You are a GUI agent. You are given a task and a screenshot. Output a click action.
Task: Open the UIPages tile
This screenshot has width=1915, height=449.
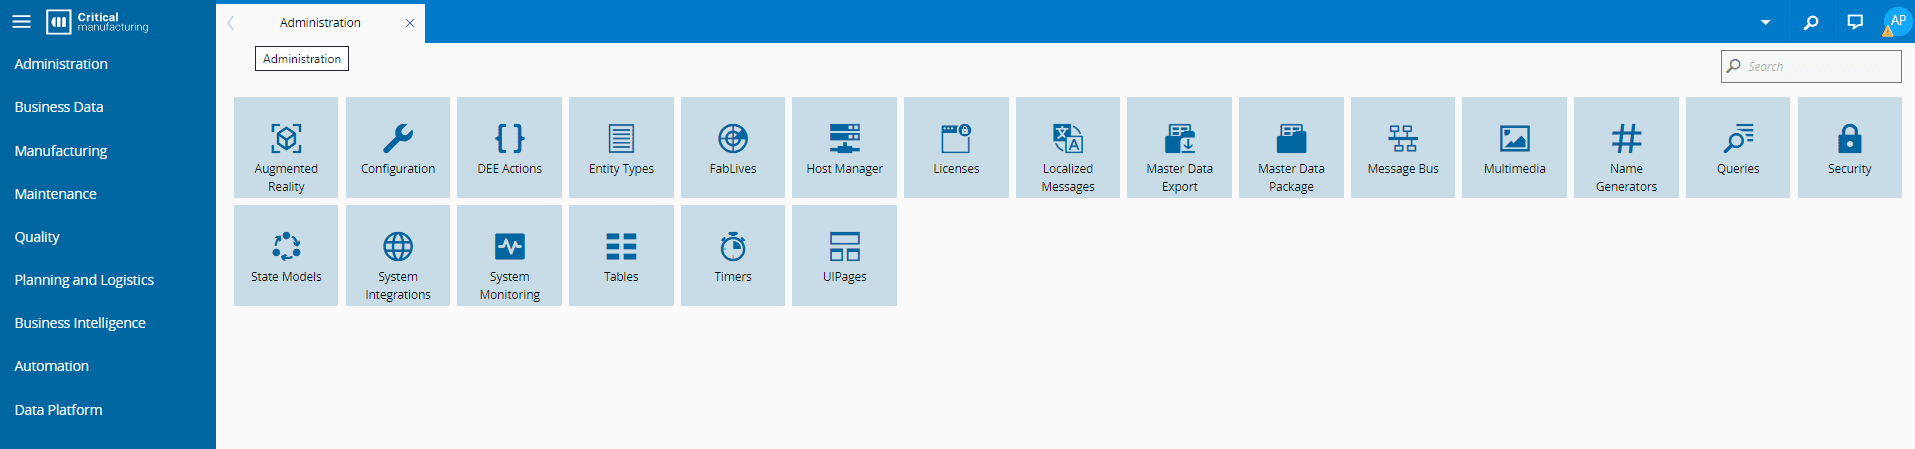pos(844,255)
